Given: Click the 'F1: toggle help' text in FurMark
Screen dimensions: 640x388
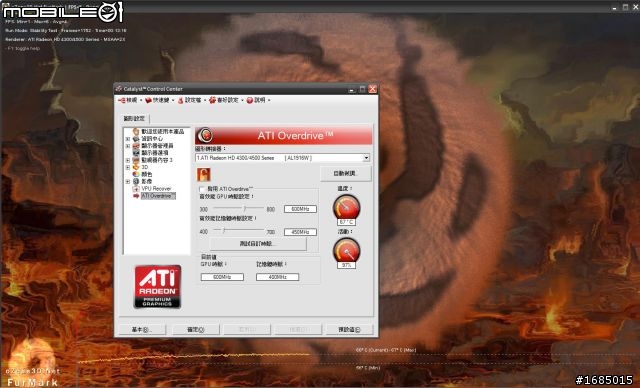Looking at the screenshot, I should (23, 48).
